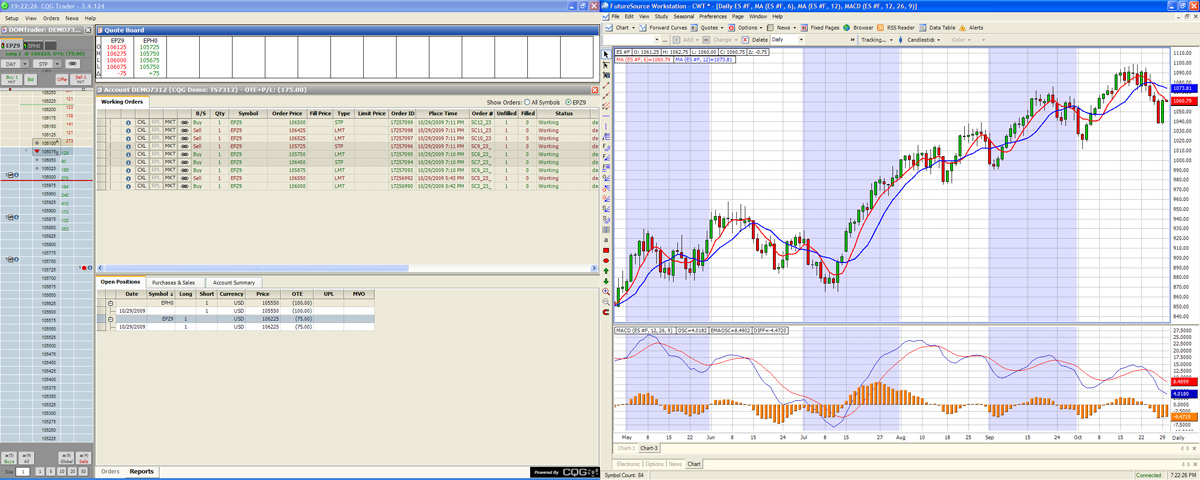Screen dimensions: 1200x480
Task: Select the red circle drawing tool
Action: (x=606, y=260)
